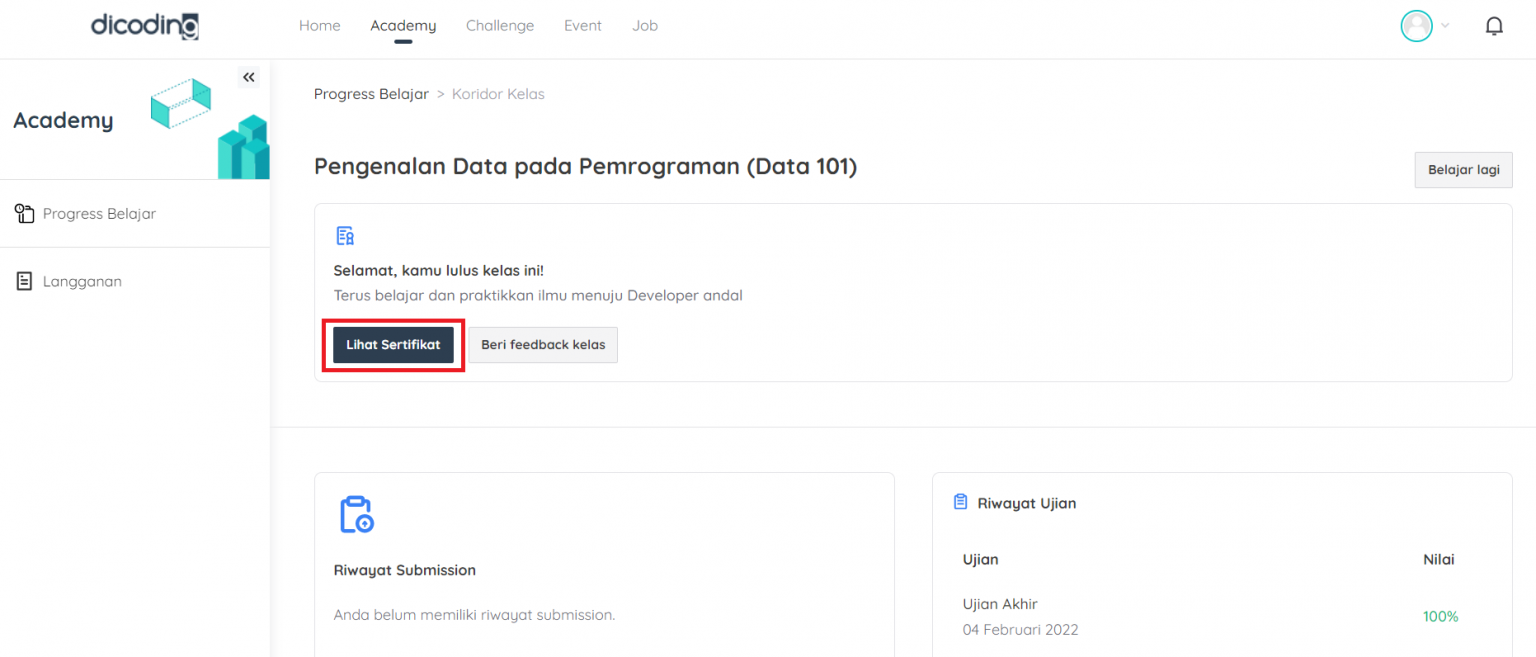Click the Dicoding logo in the header
The image size is (1536, 657).
click(x=143, y=25)
